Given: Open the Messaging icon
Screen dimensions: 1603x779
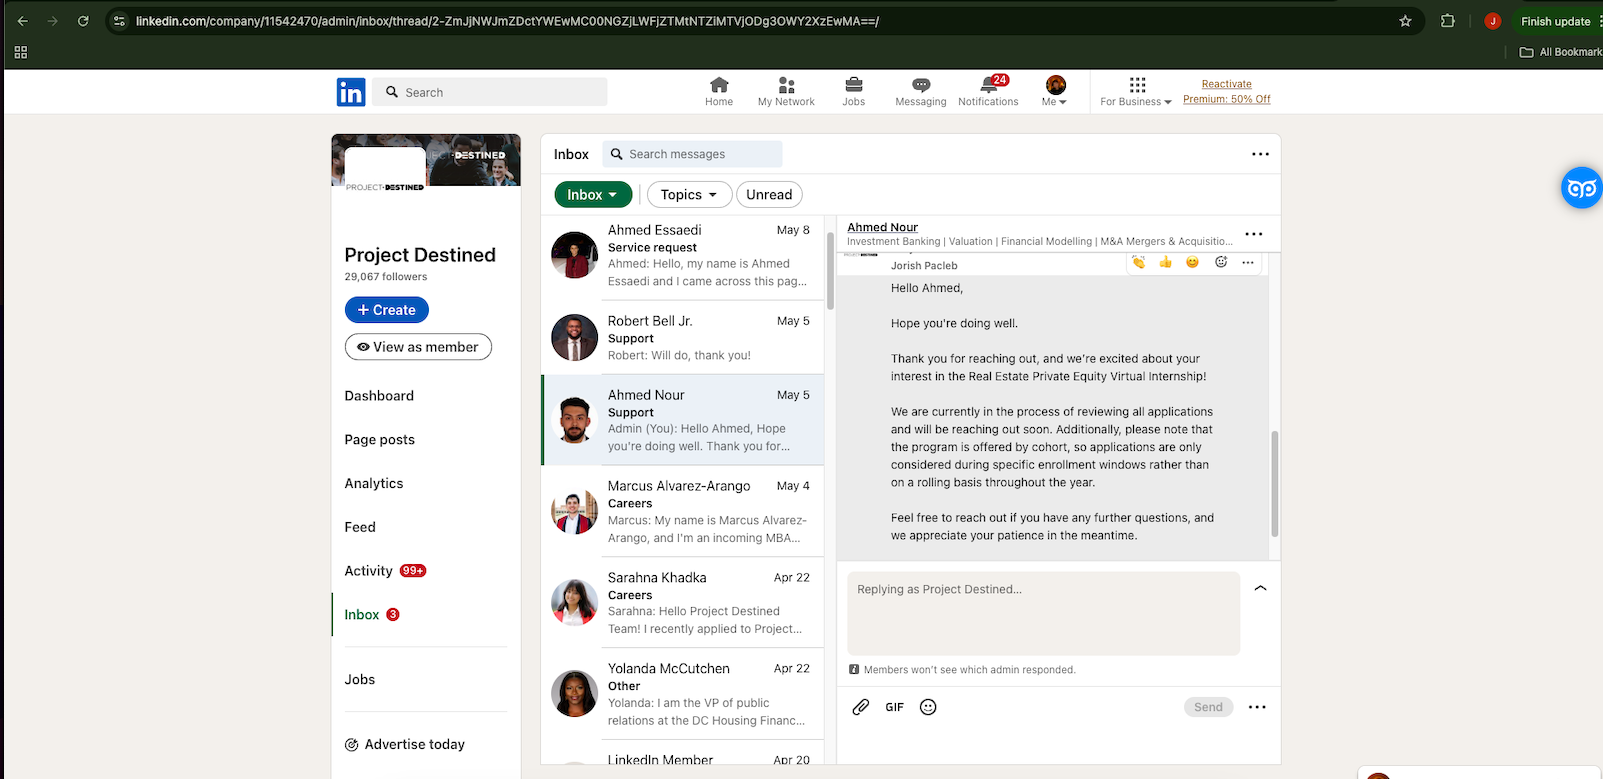Looking at the screenshot, I should pyautogui.click(x=921, y=92).
